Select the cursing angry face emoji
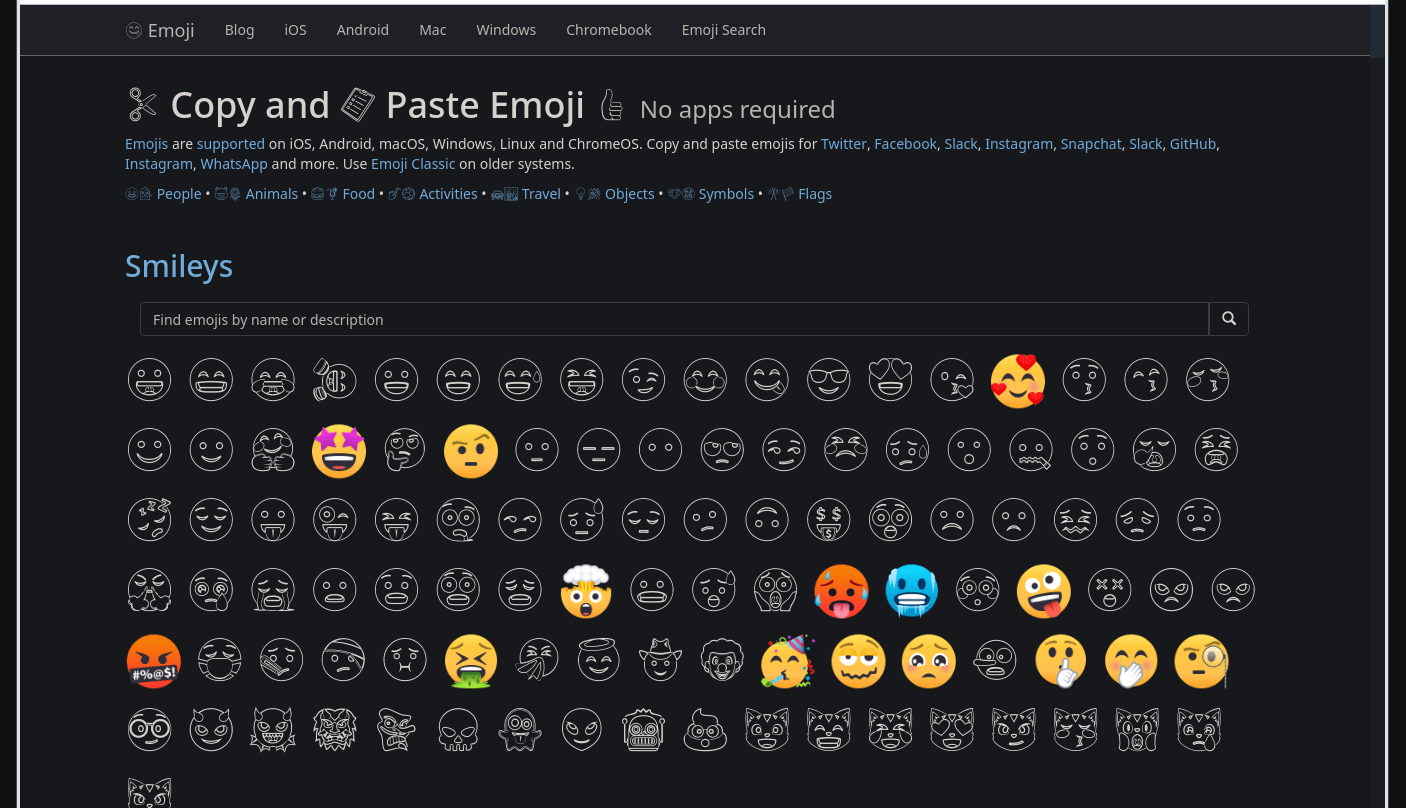The height and width of the screenshot is (808, 1406). tap(153, 661)
